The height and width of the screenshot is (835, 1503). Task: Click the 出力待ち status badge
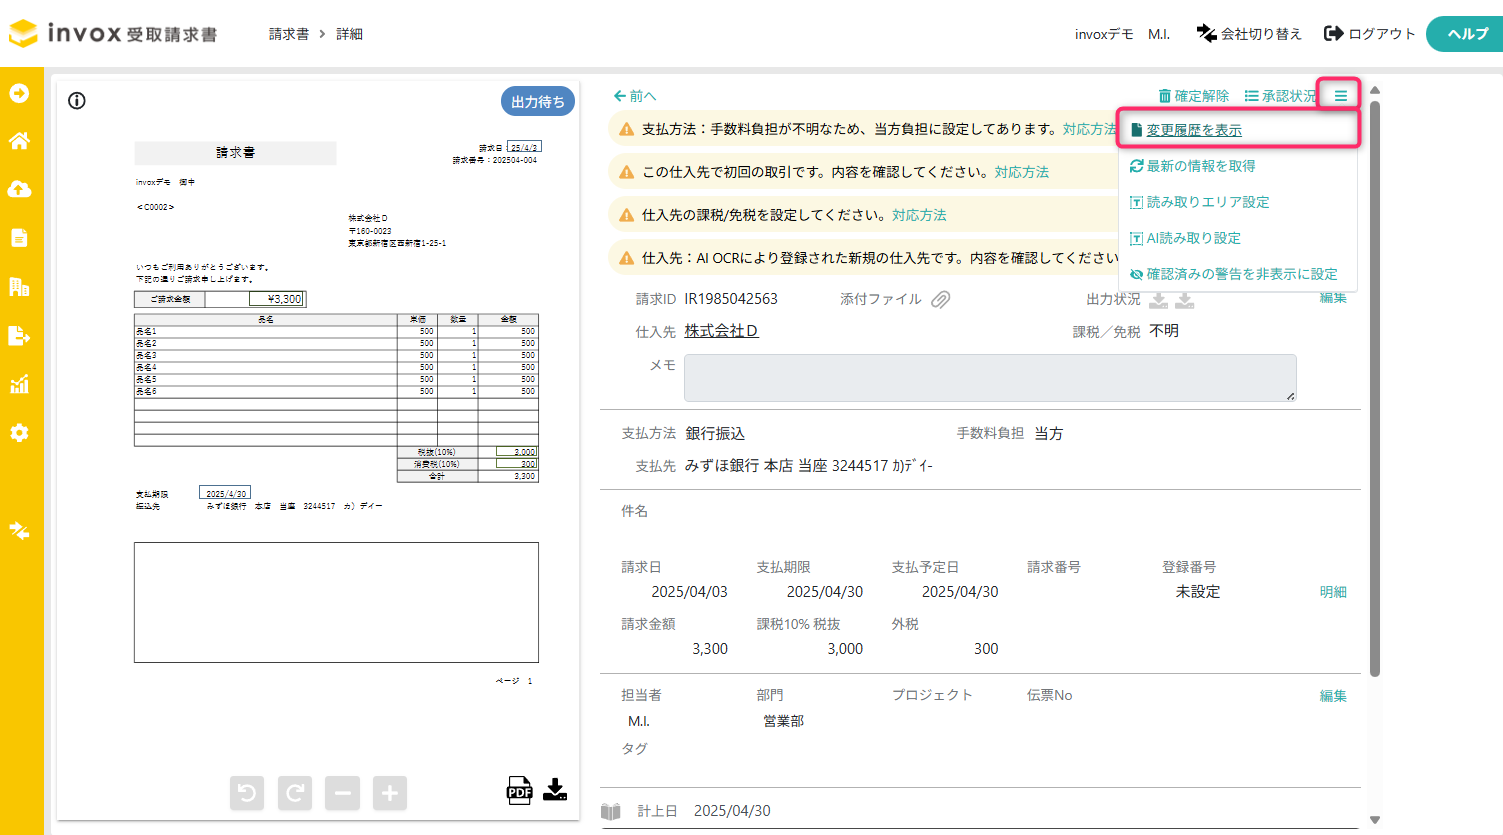pos(538,101)
